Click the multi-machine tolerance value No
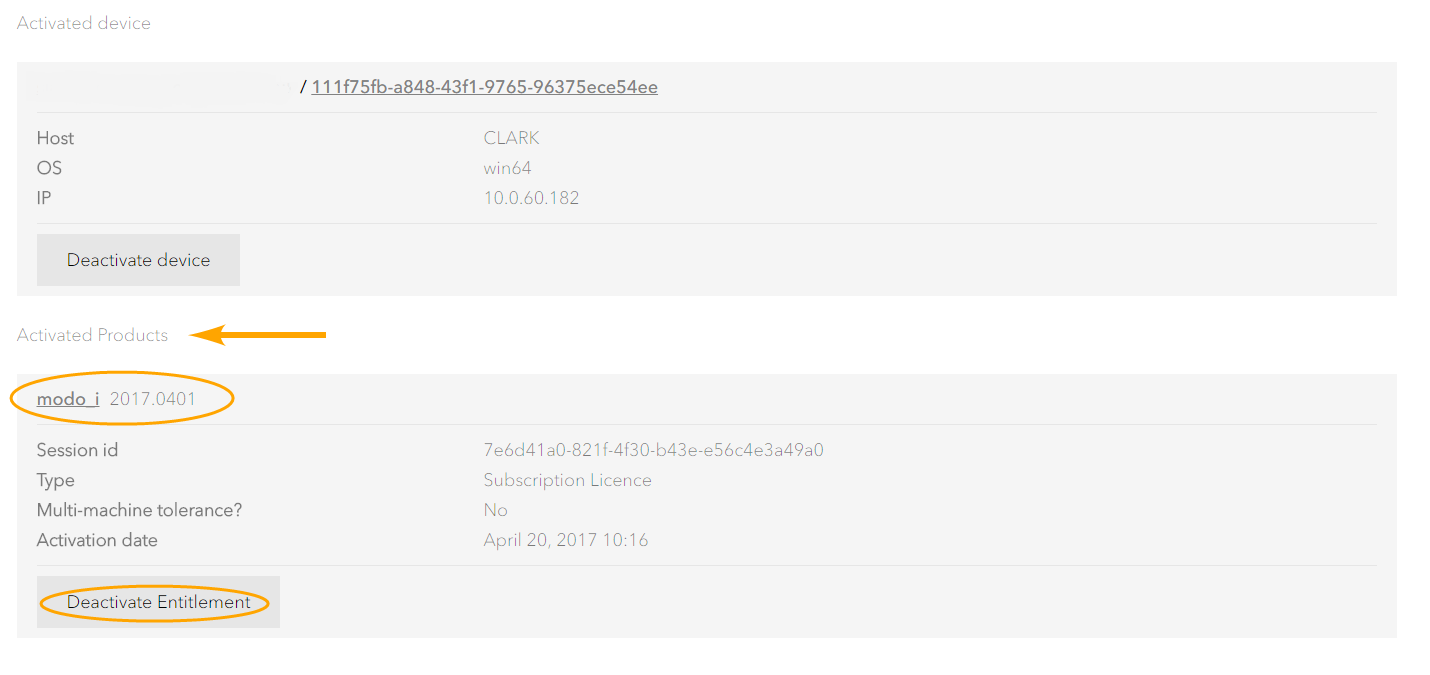Screen dimensions: 1430x675 click(495, 510)
